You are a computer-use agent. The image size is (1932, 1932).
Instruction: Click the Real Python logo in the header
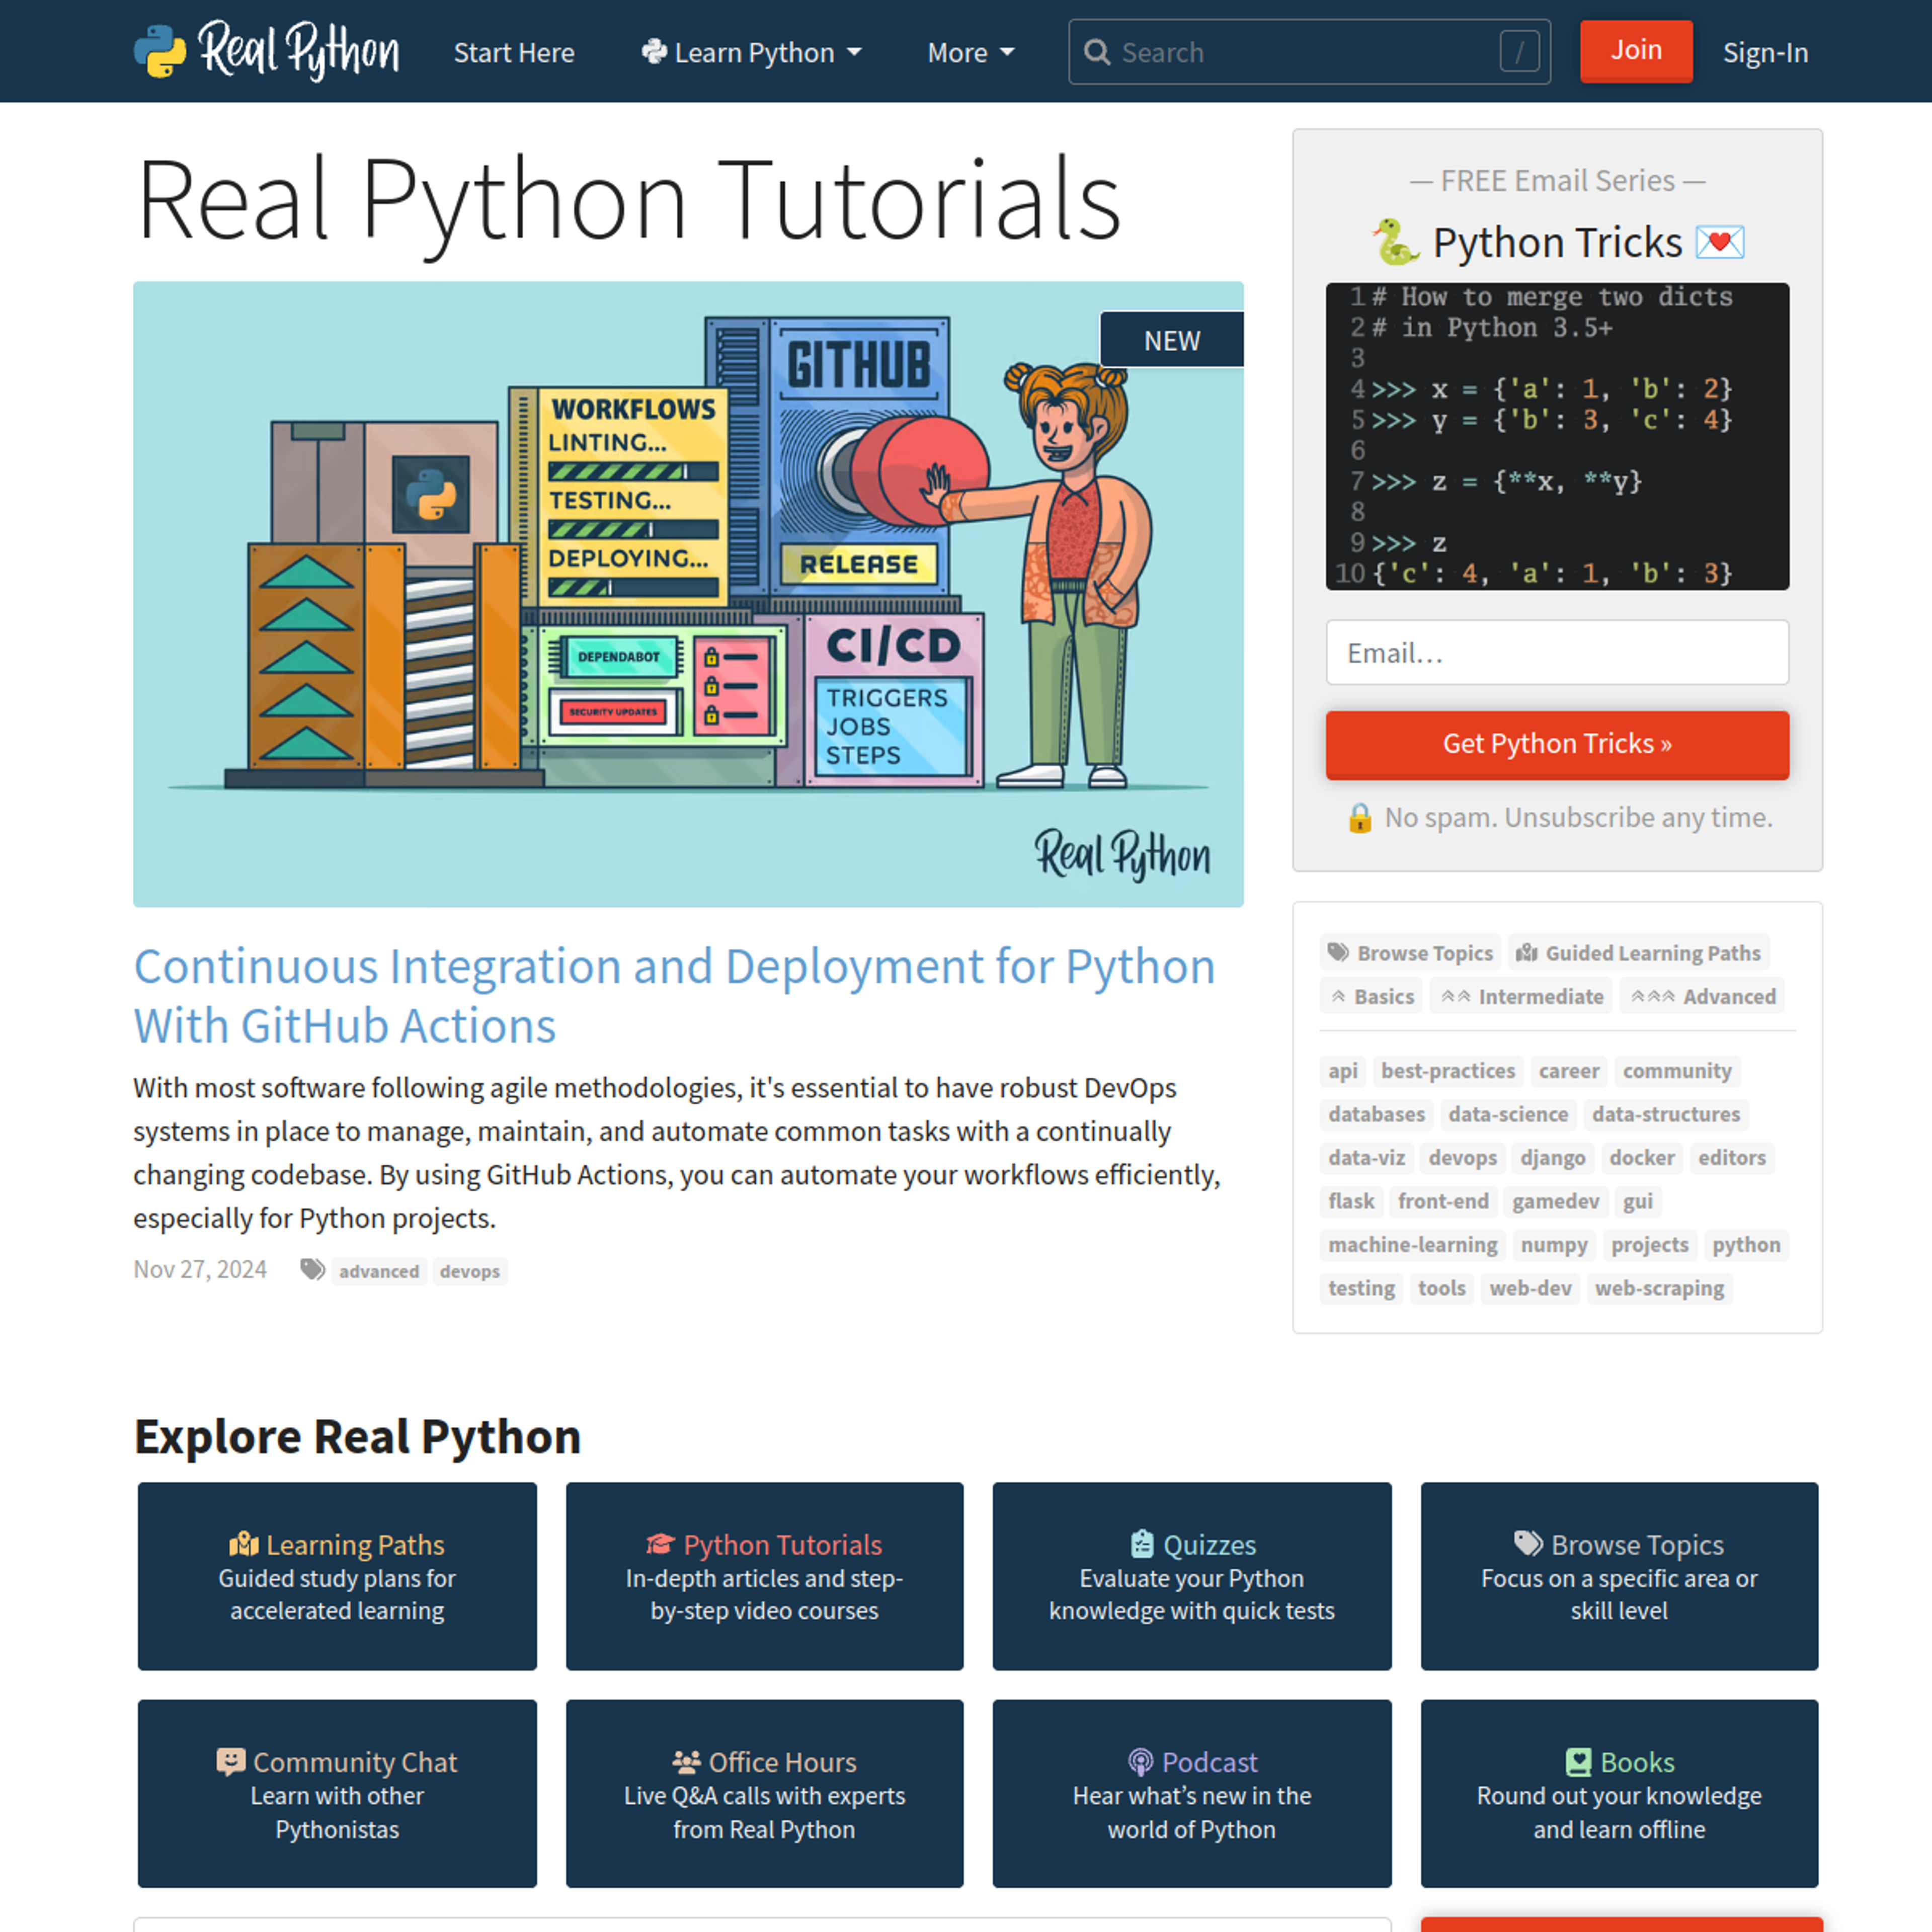click(x=266, y=50)
